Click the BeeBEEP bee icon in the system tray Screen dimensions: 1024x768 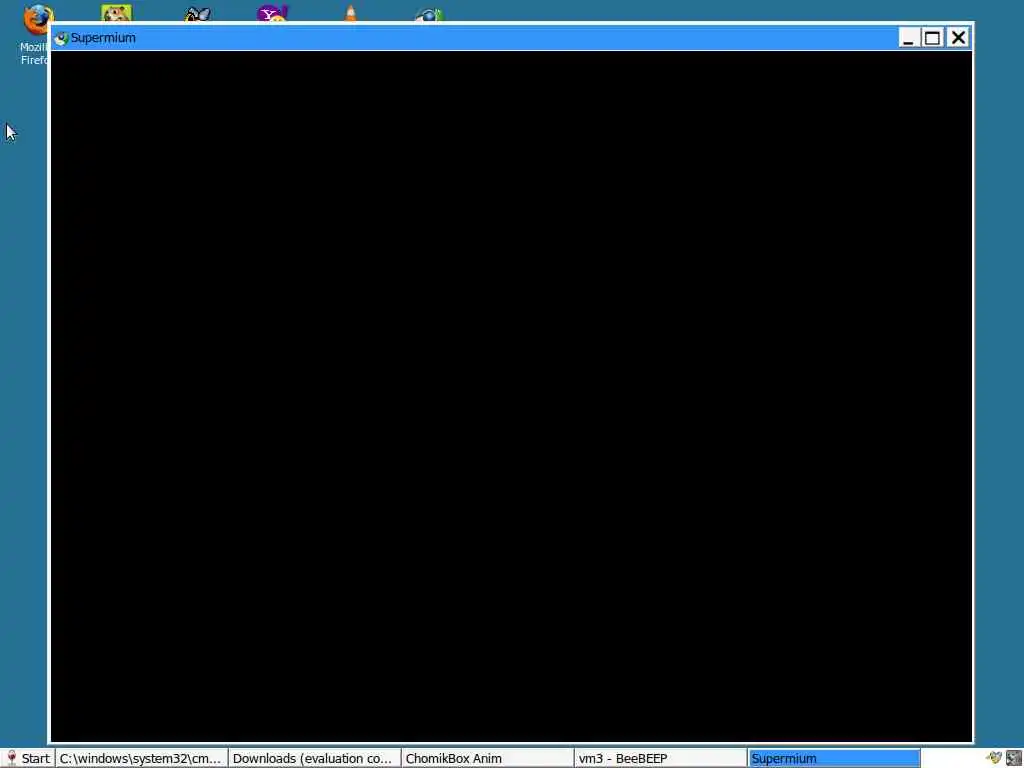click(x=994, y=758)
